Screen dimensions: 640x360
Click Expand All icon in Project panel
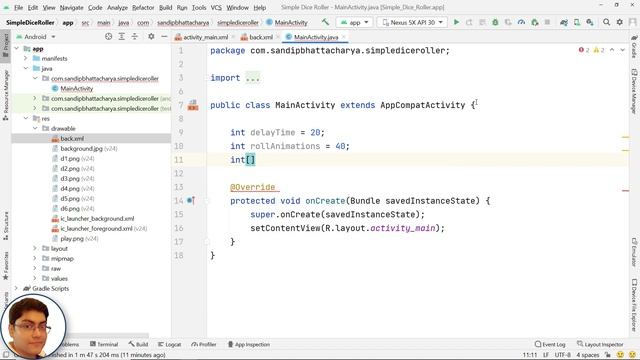click(122, 37)
